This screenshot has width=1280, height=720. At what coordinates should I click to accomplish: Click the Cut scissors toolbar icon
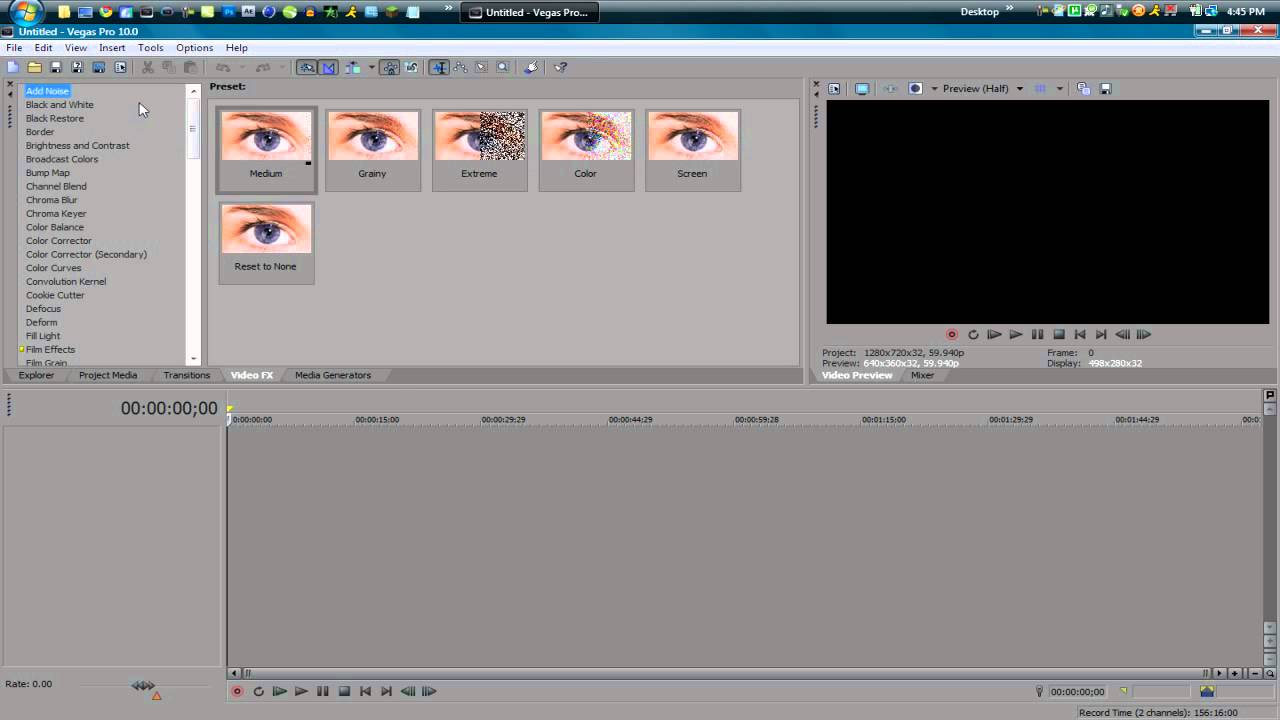click(147, 67)
